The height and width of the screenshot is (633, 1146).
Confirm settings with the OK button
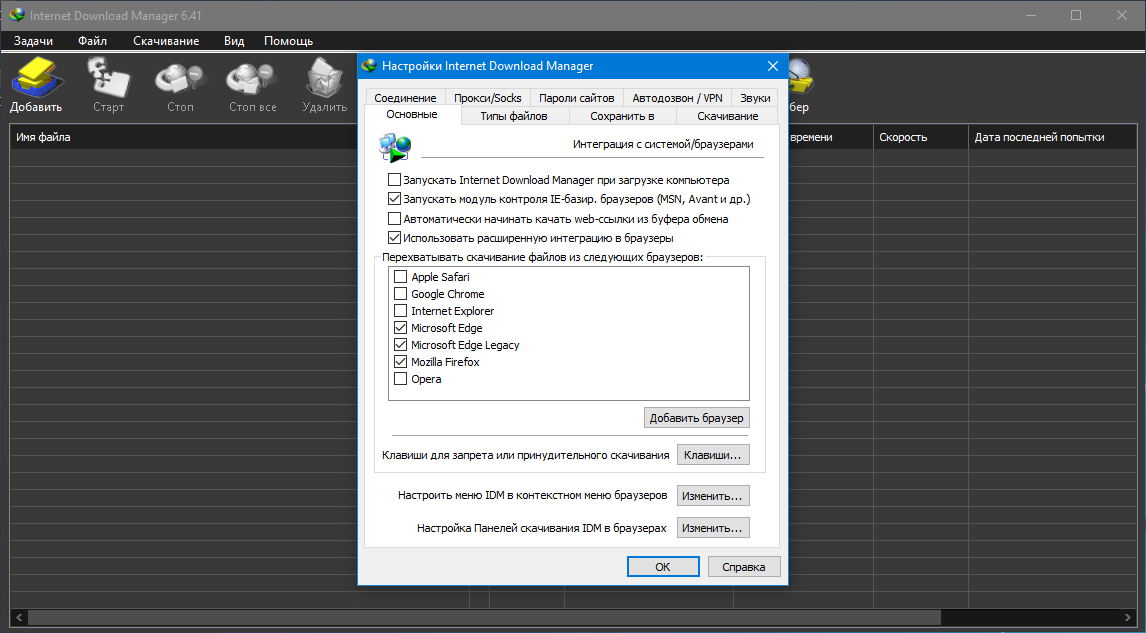pyautogui.click(x=662, y=566)
